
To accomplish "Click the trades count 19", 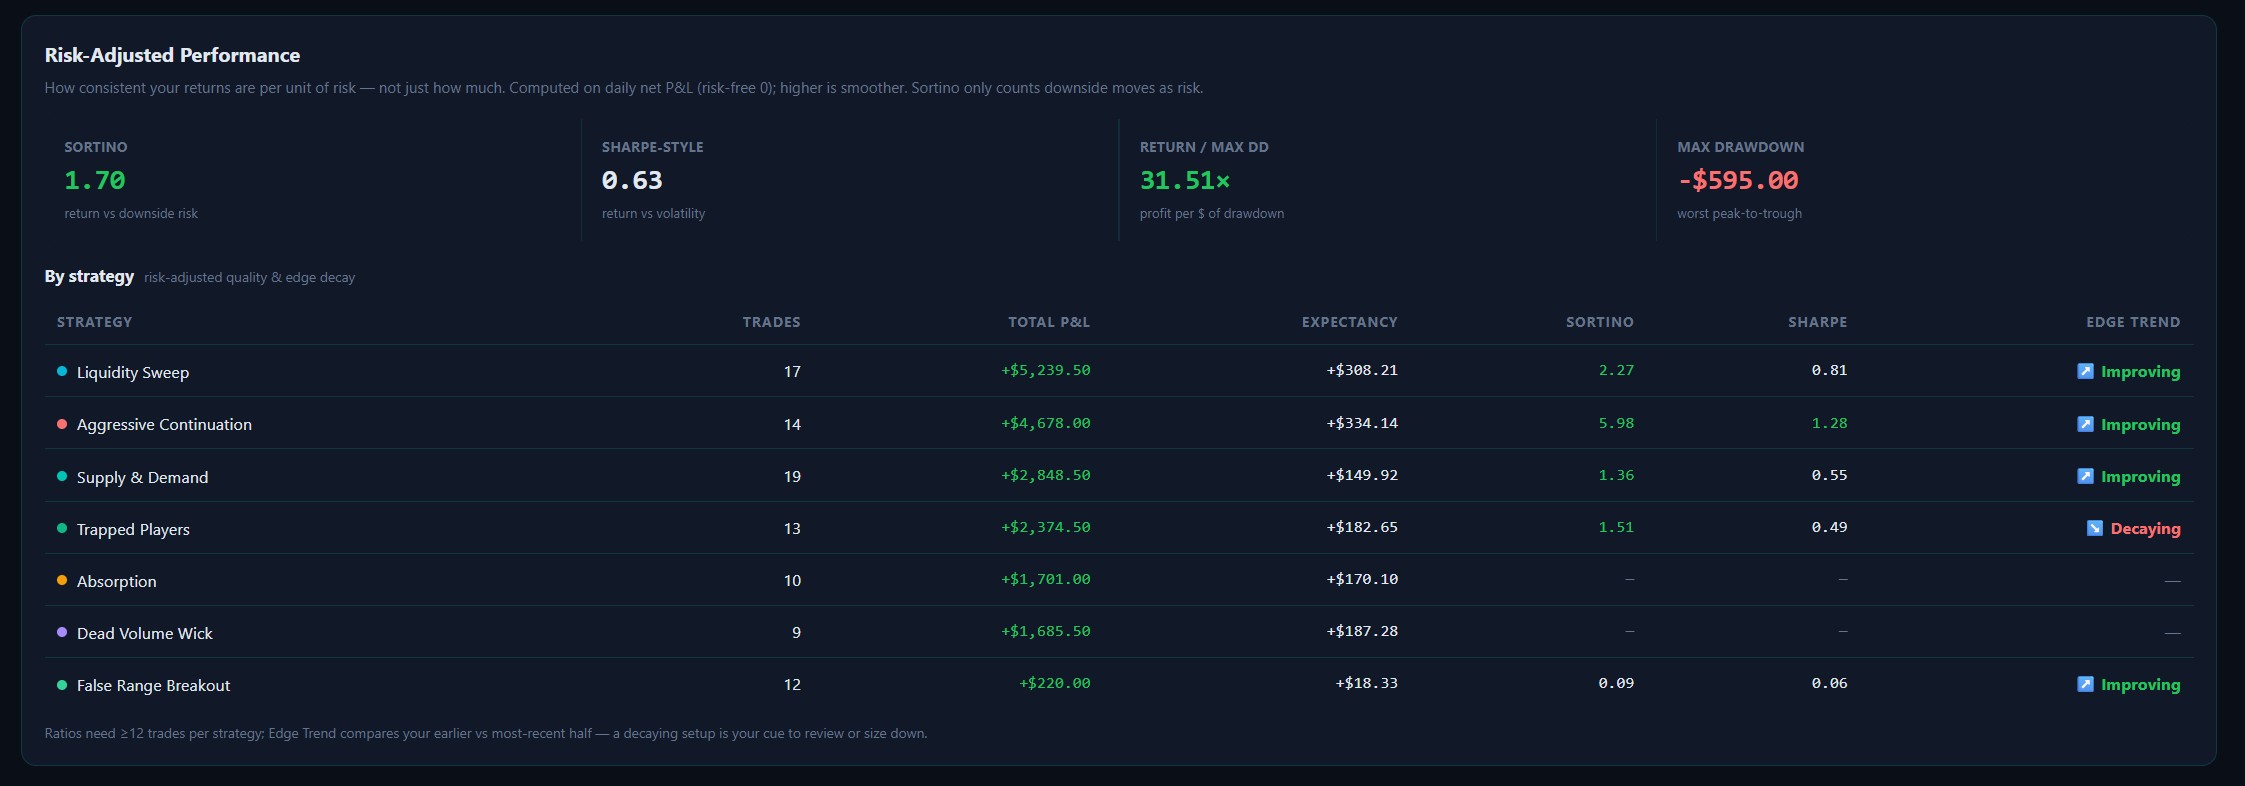I will pos(792,476).
